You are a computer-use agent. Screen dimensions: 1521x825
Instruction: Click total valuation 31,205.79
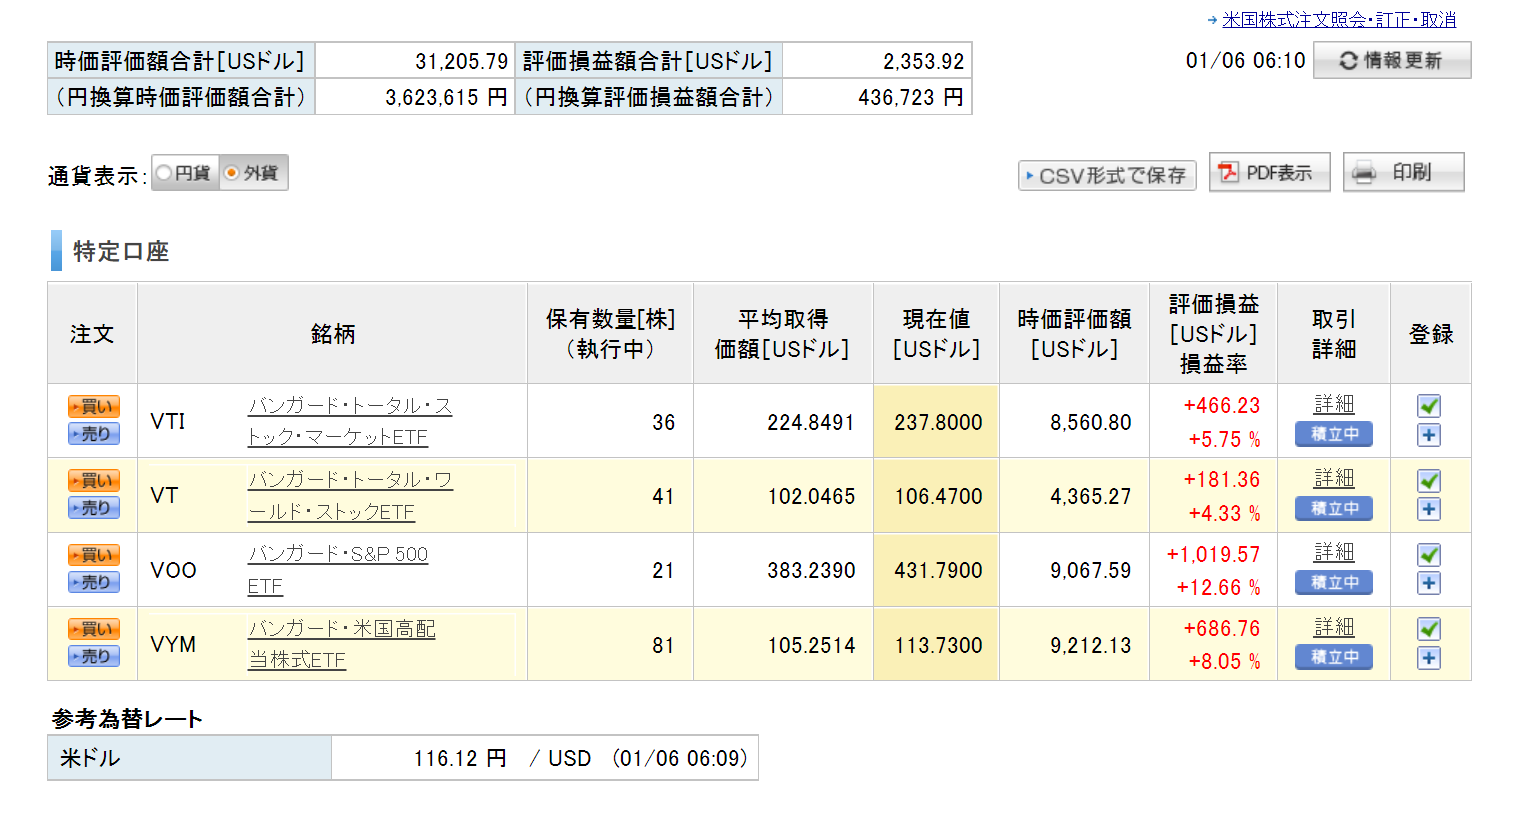(462, 61)
